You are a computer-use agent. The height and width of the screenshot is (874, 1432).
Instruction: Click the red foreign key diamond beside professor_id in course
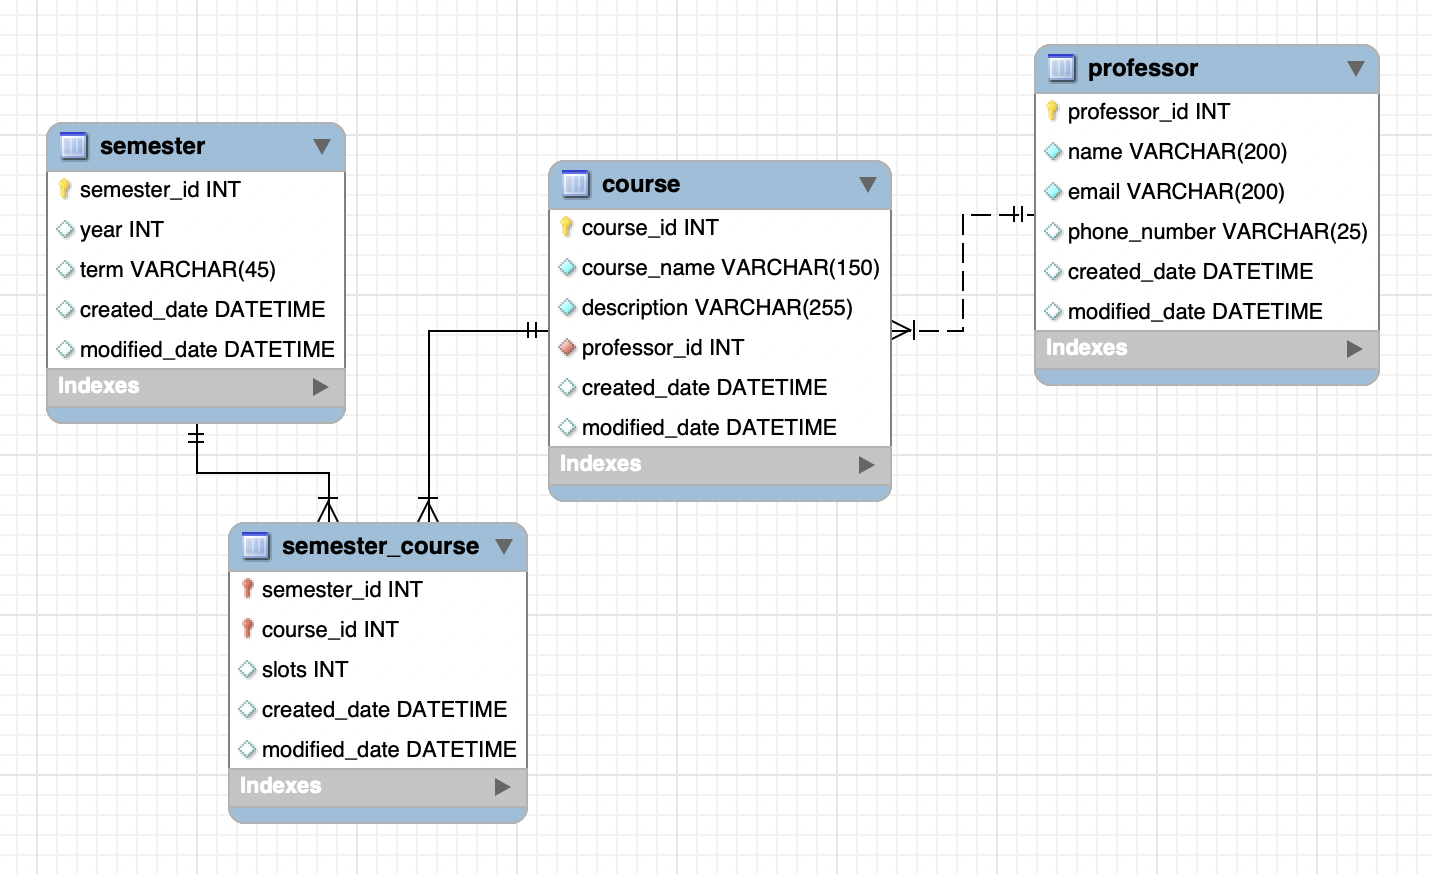coord(567,348)
